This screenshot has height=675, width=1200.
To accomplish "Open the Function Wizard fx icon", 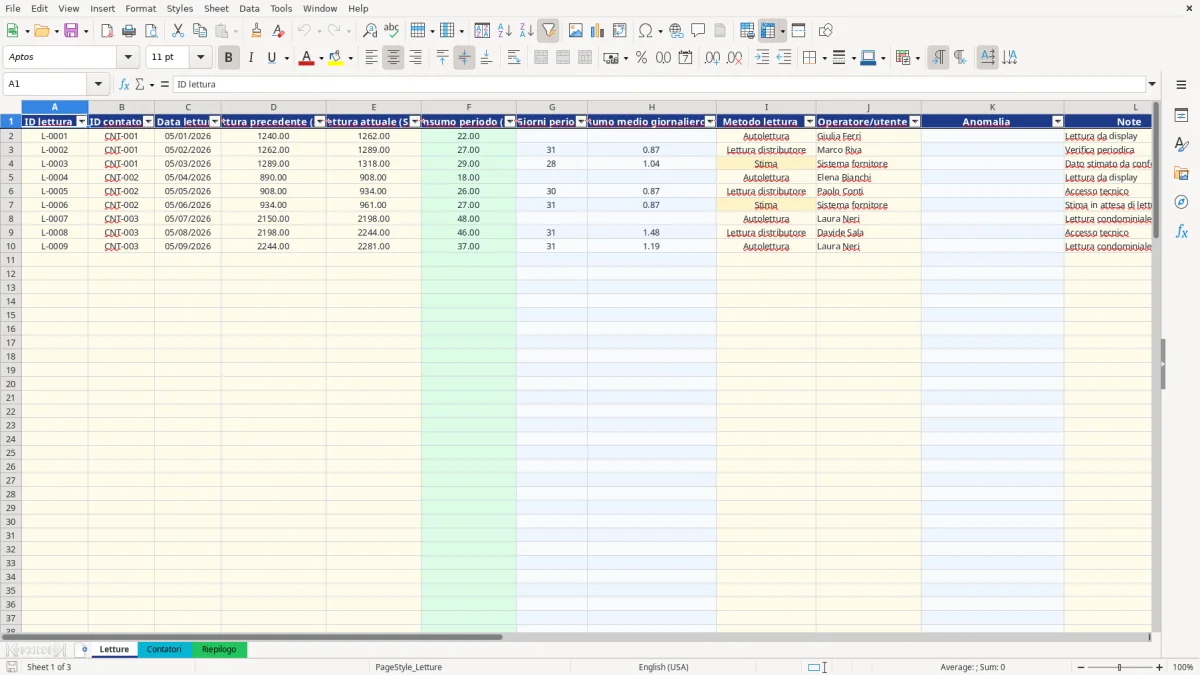I will [125, 85].
